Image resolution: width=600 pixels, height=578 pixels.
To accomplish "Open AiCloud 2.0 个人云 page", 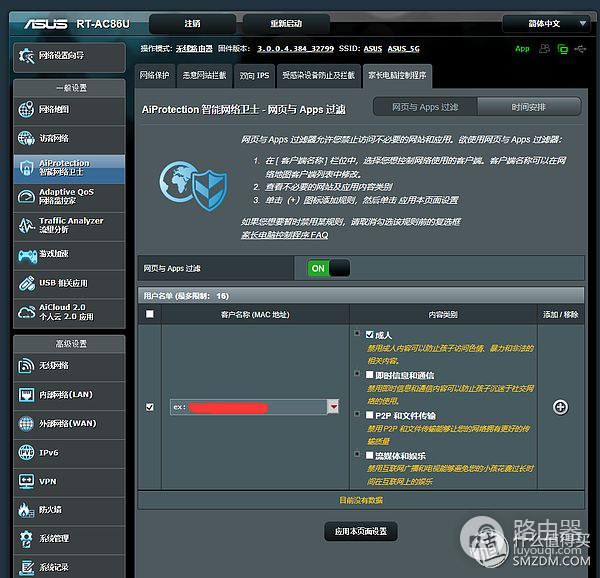I will click(68, 312).
